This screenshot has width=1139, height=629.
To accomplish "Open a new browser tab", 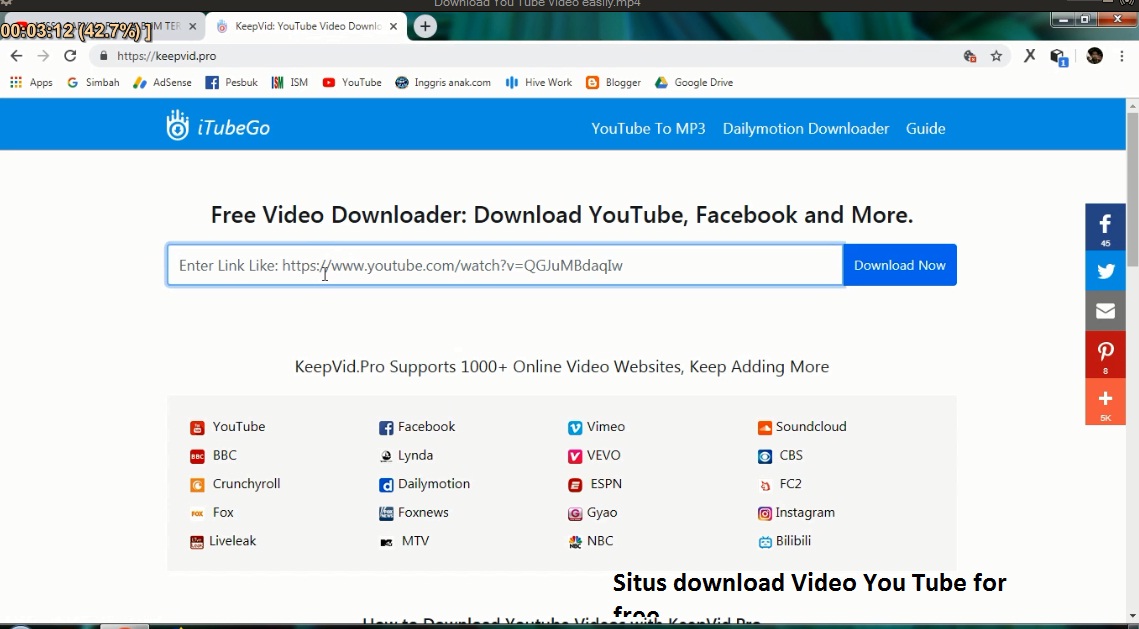I will tap(425, 26).
